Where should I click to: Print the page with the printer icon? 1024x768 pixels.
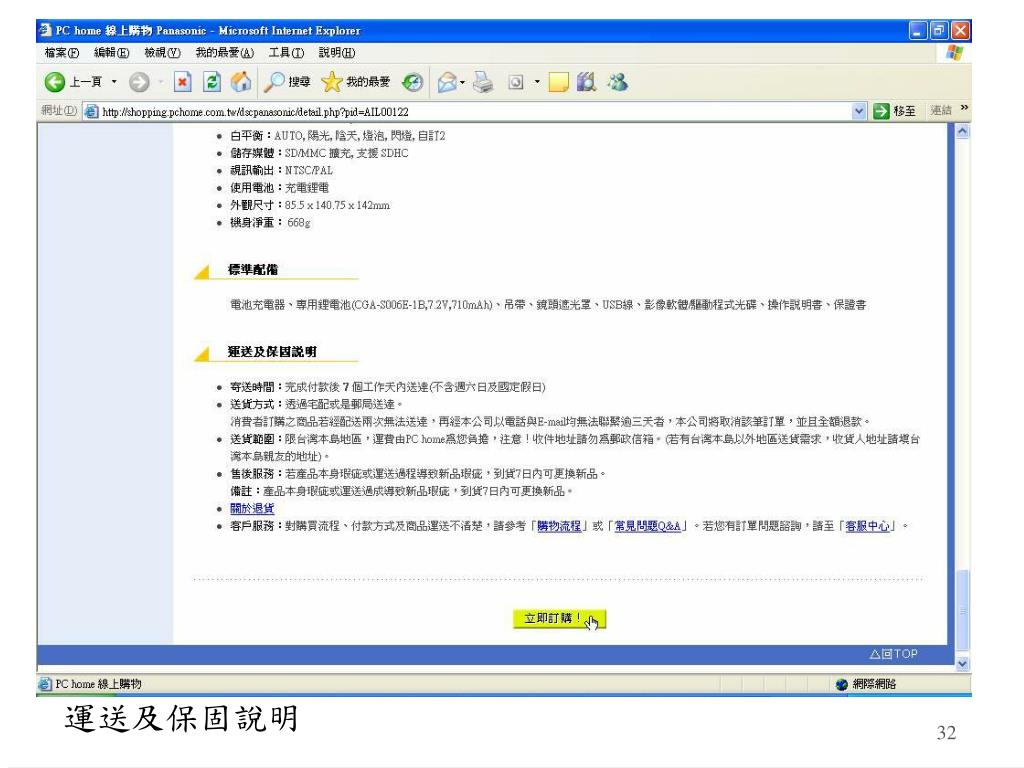click(x=483, y=82)
